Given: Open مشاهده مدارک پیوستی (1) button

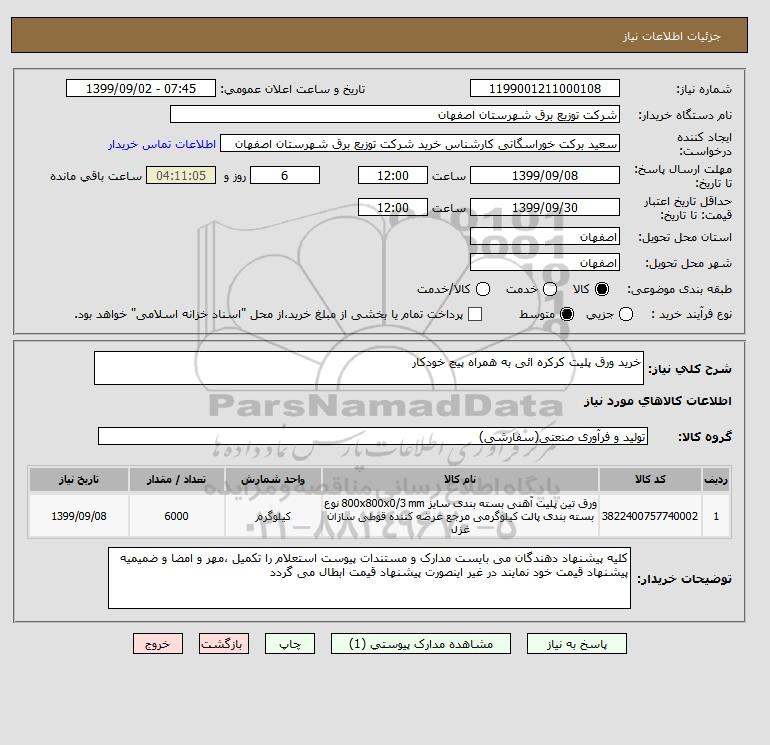Looking at the screenshot, I should click(x=421, y=644).
